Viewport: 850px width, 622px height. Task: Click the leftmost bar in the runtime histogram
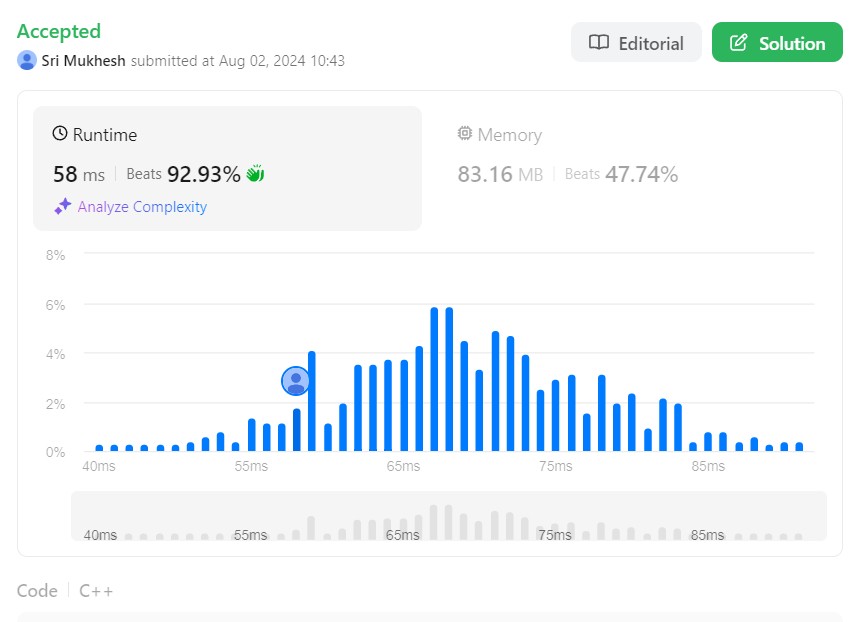tap(99, 447)
